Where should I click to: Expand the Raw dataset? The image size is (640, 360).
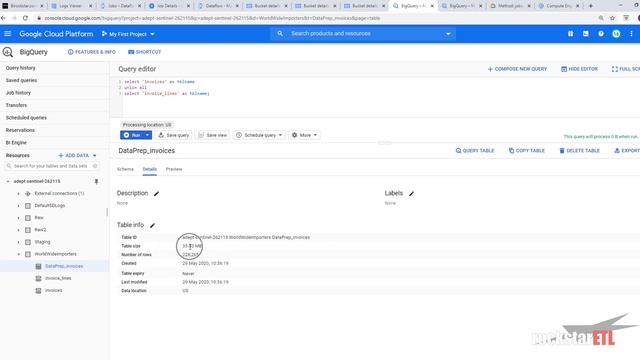tap(18, 218)
